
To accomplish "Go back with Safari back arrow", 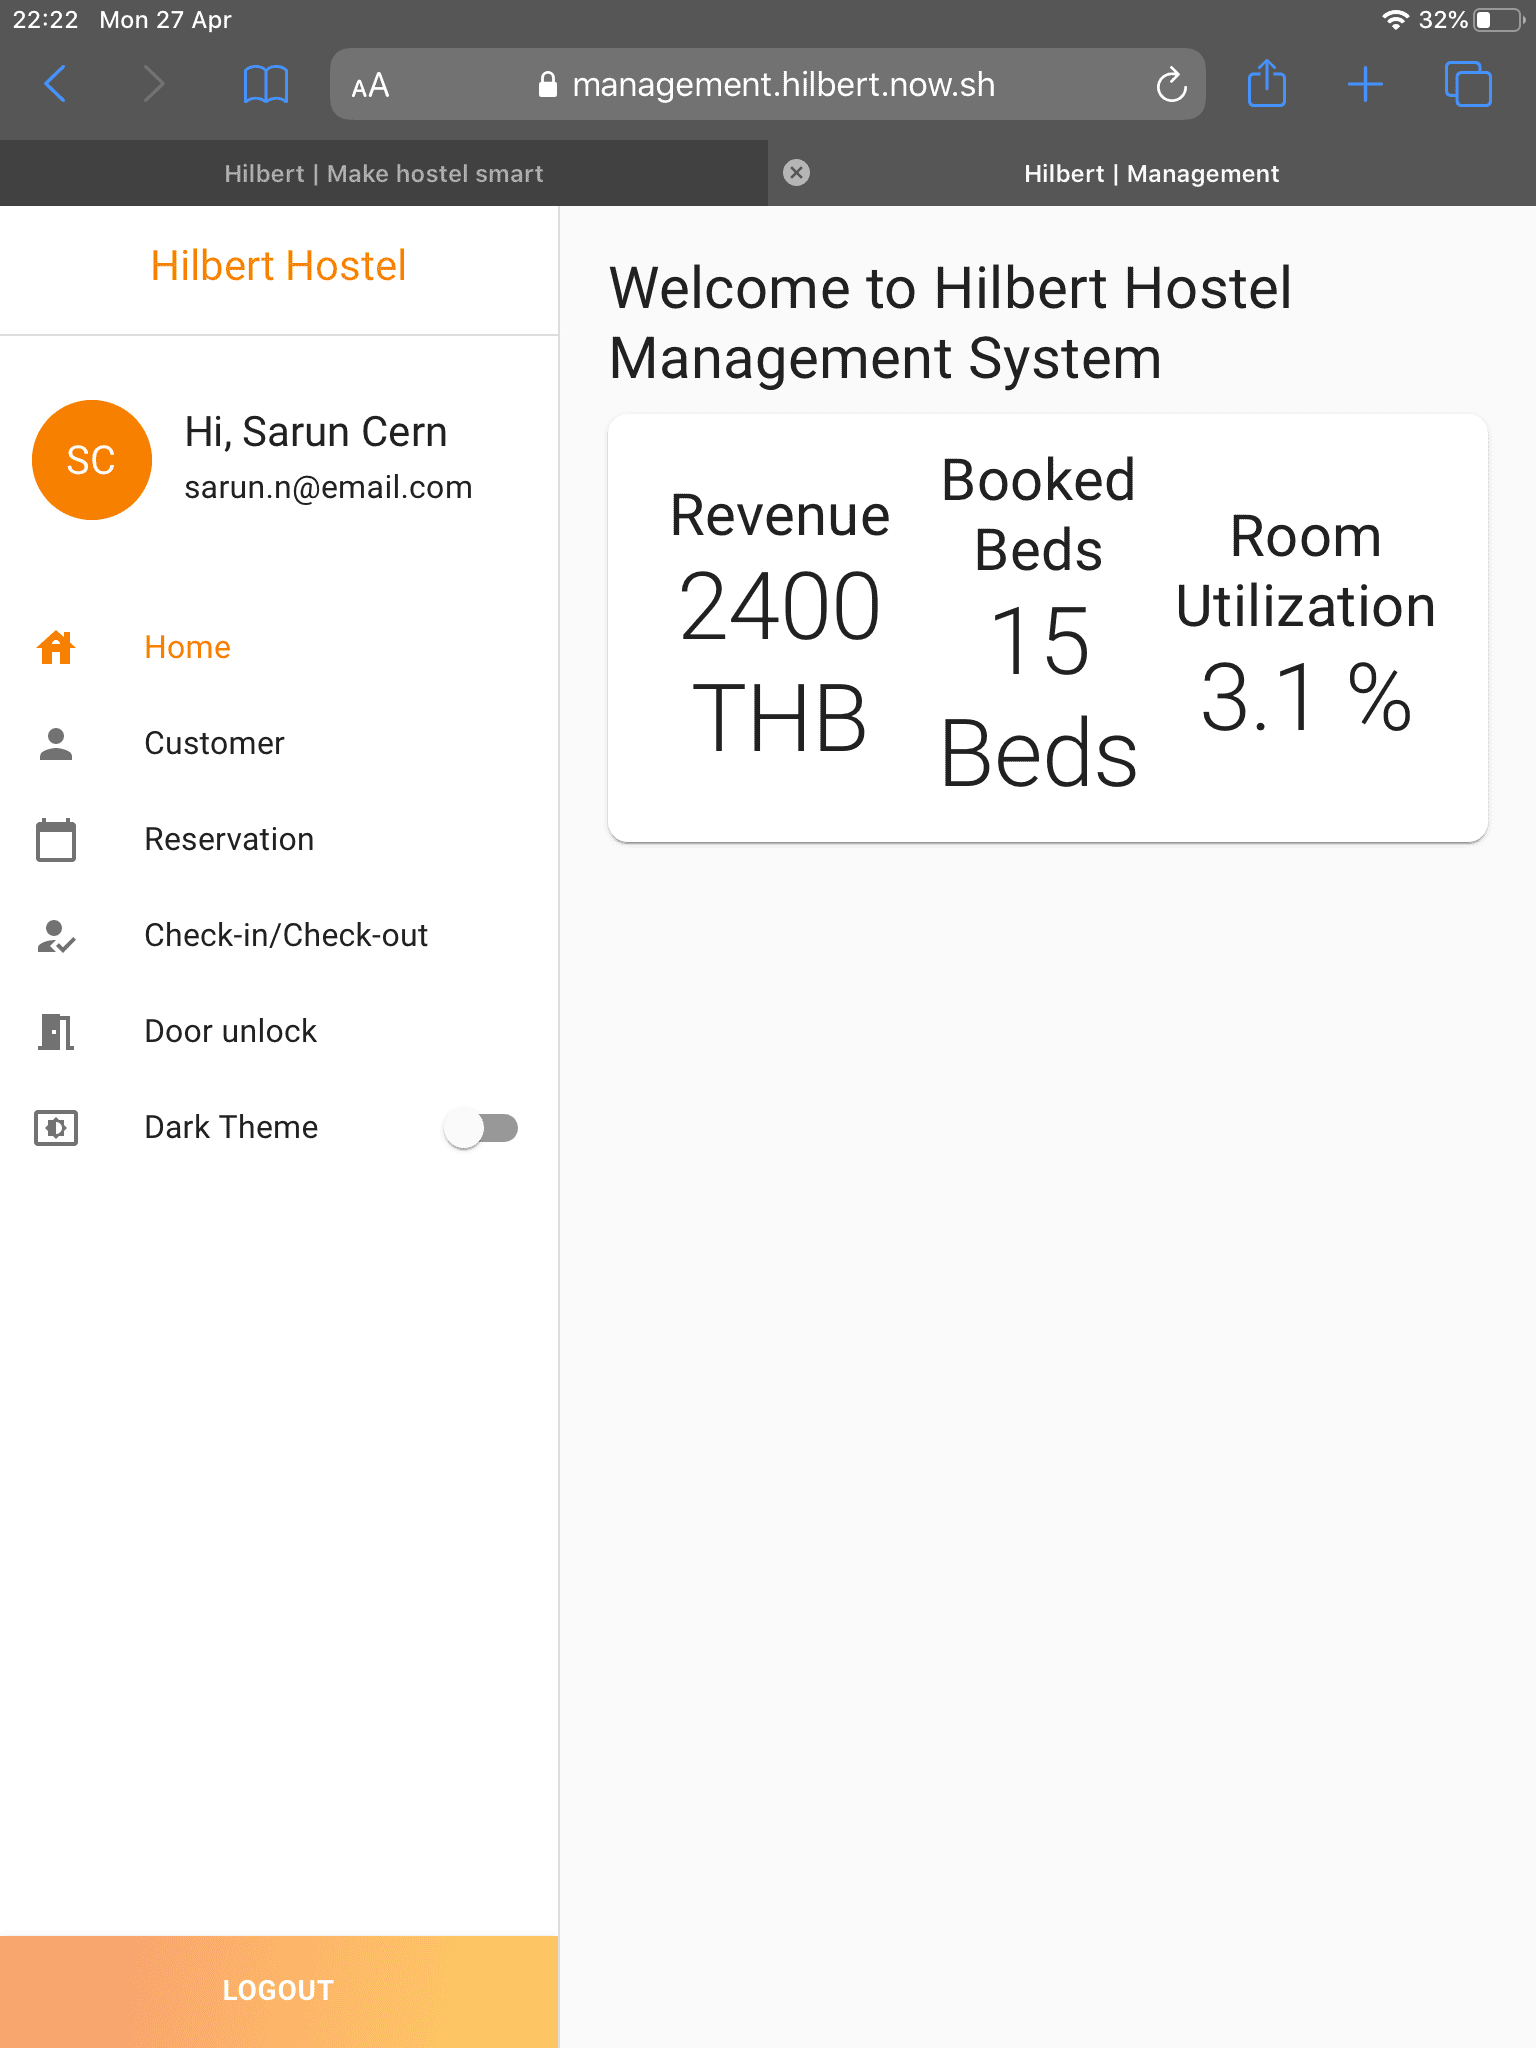I will point(56,84).
